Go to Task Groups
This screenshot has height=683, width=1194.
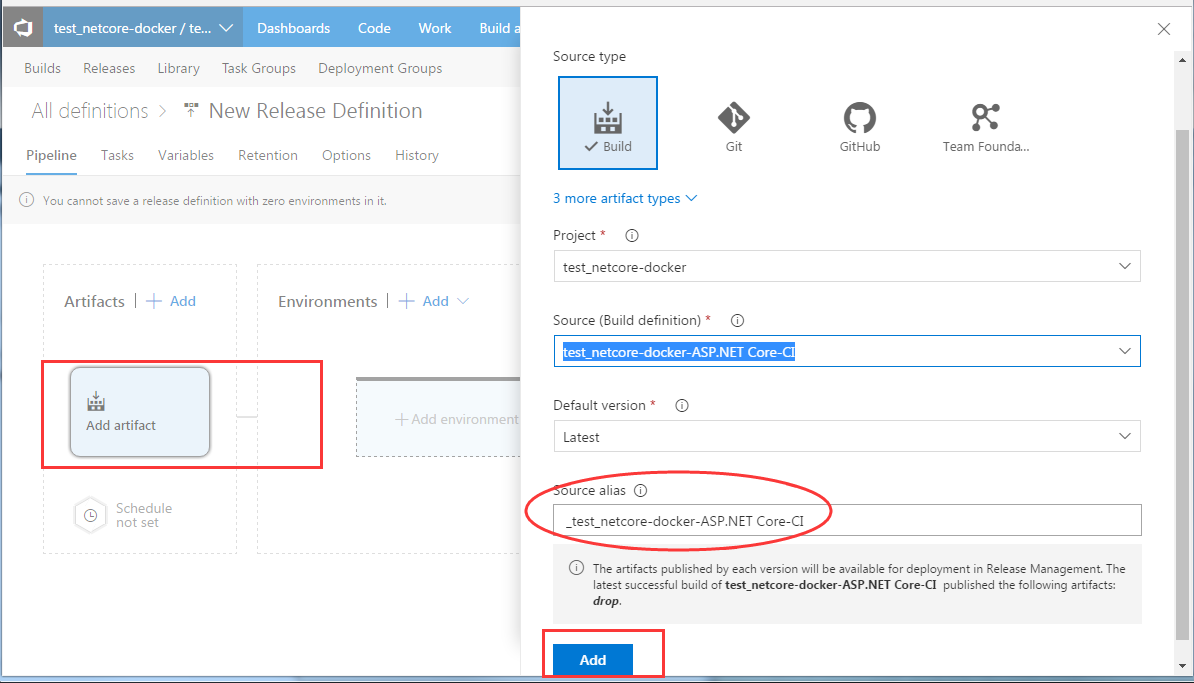point(259,69)
